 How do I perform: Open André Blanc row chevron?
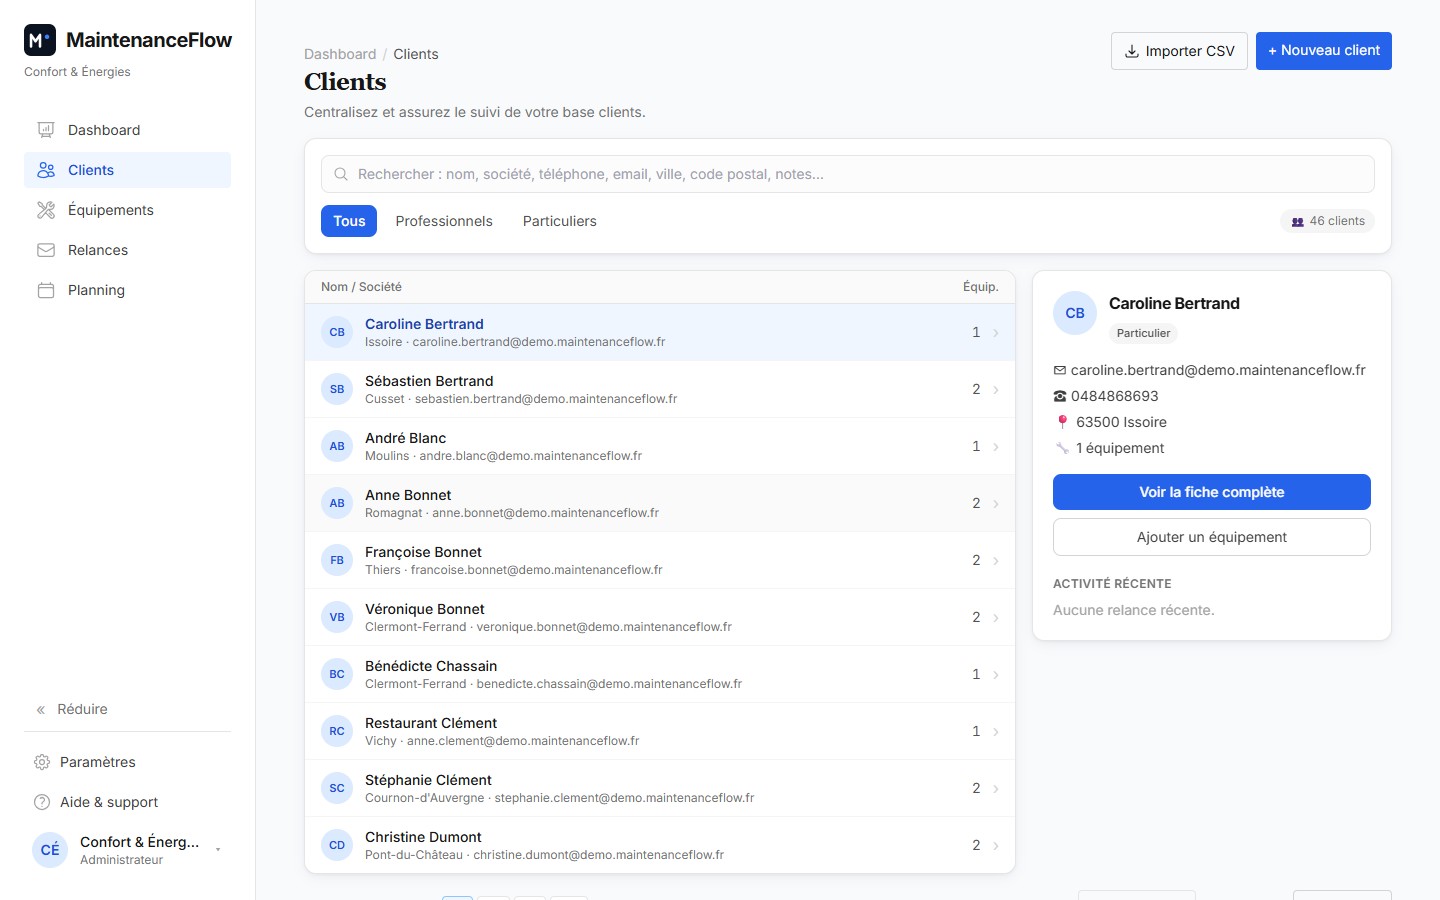pos(996,447)
